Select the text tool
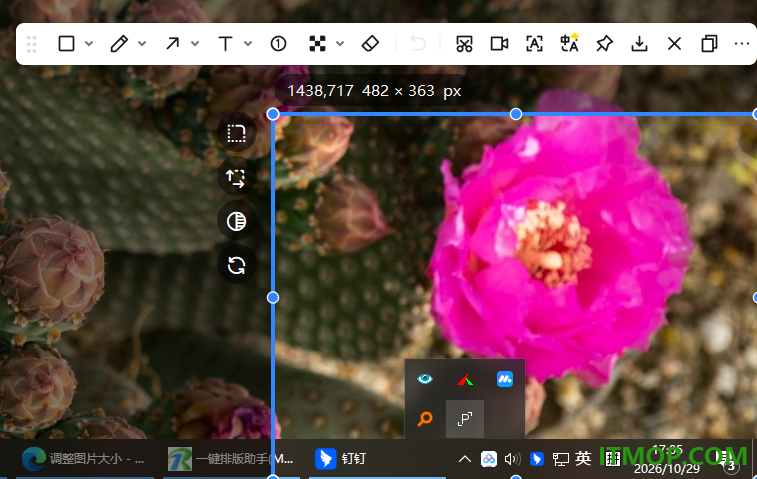 (225, 44)
